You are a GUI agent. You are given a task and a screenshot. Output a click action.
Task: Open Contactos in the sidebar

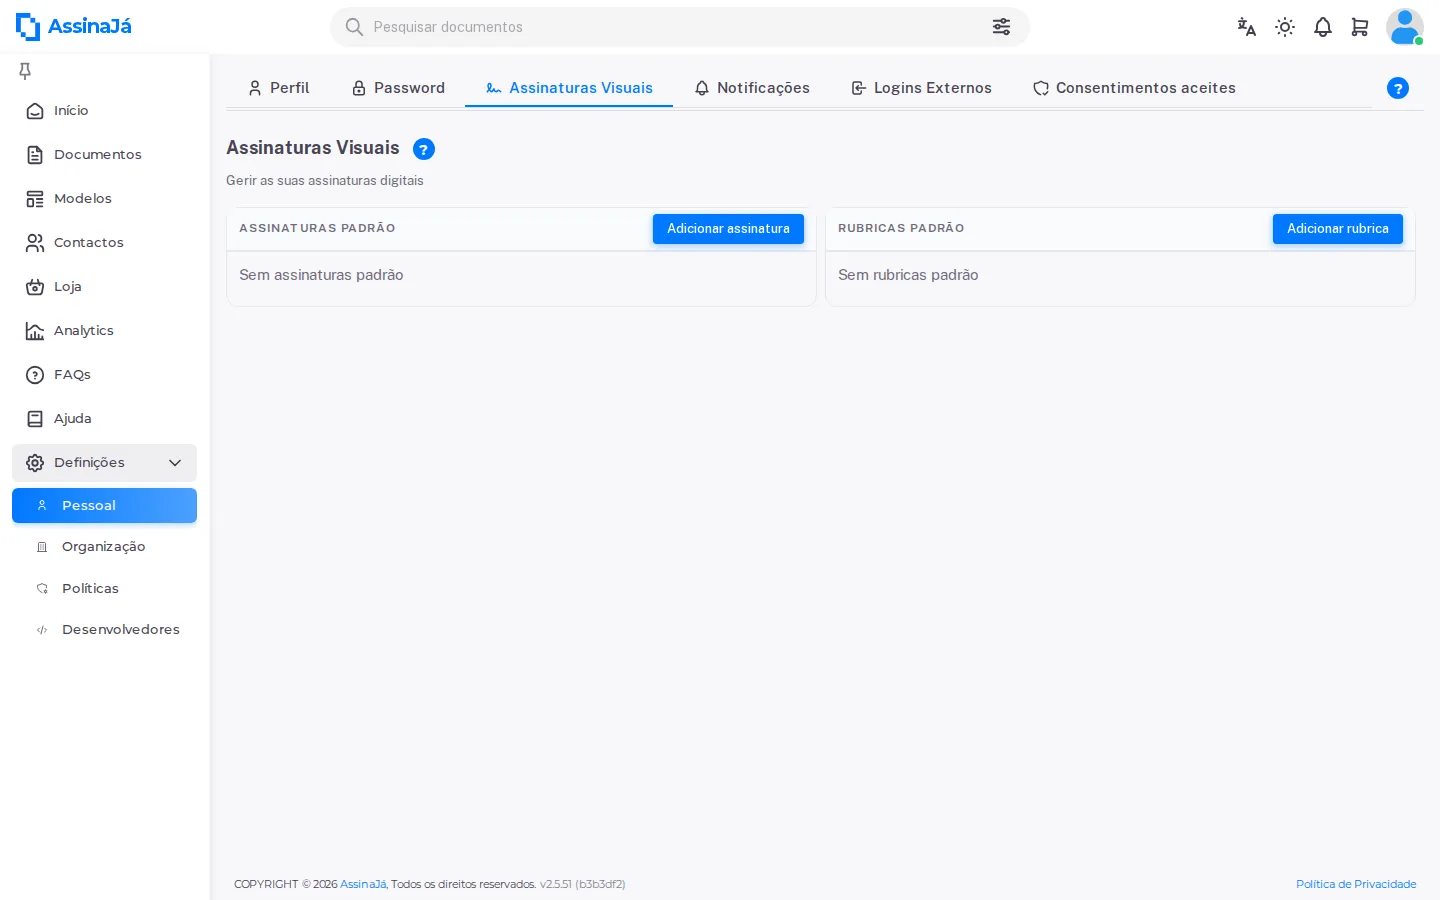click(x=104, y=243)
